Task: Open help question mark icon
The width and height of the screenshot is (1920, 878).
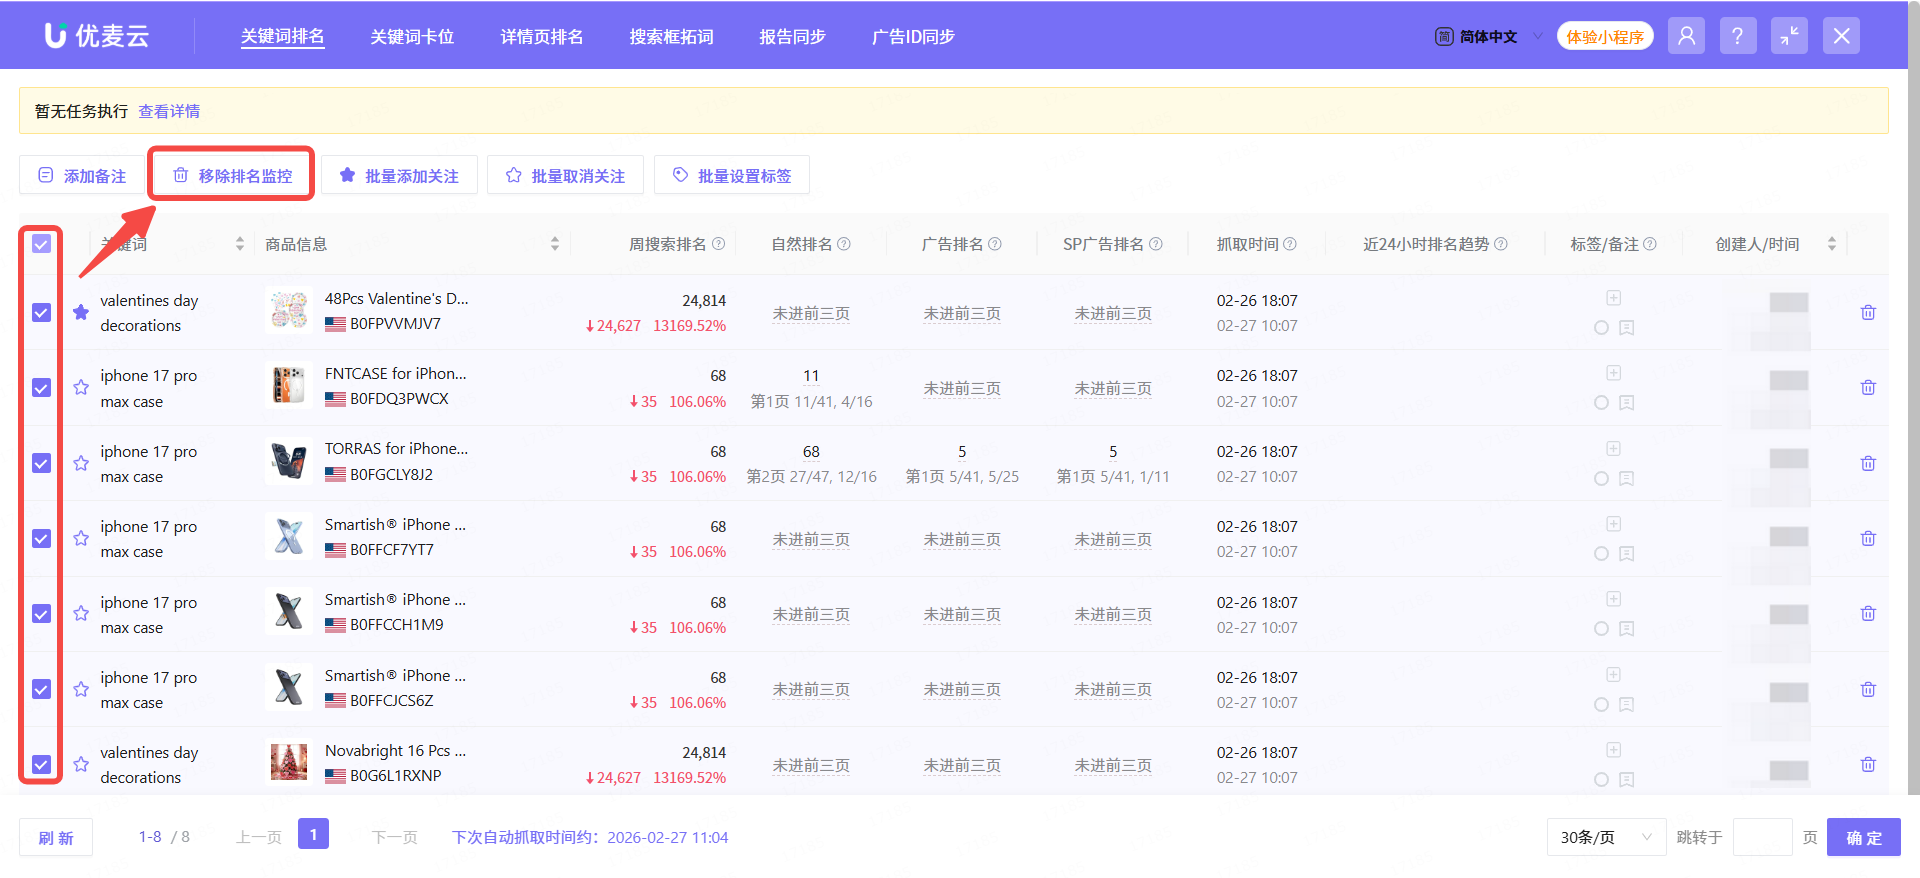Action: (x=1738, y=36)
